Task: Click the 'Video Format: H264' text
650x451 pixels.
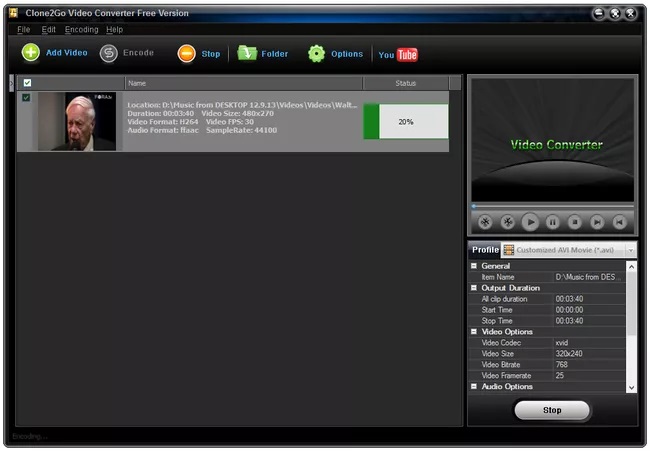Action: [162, 122]
